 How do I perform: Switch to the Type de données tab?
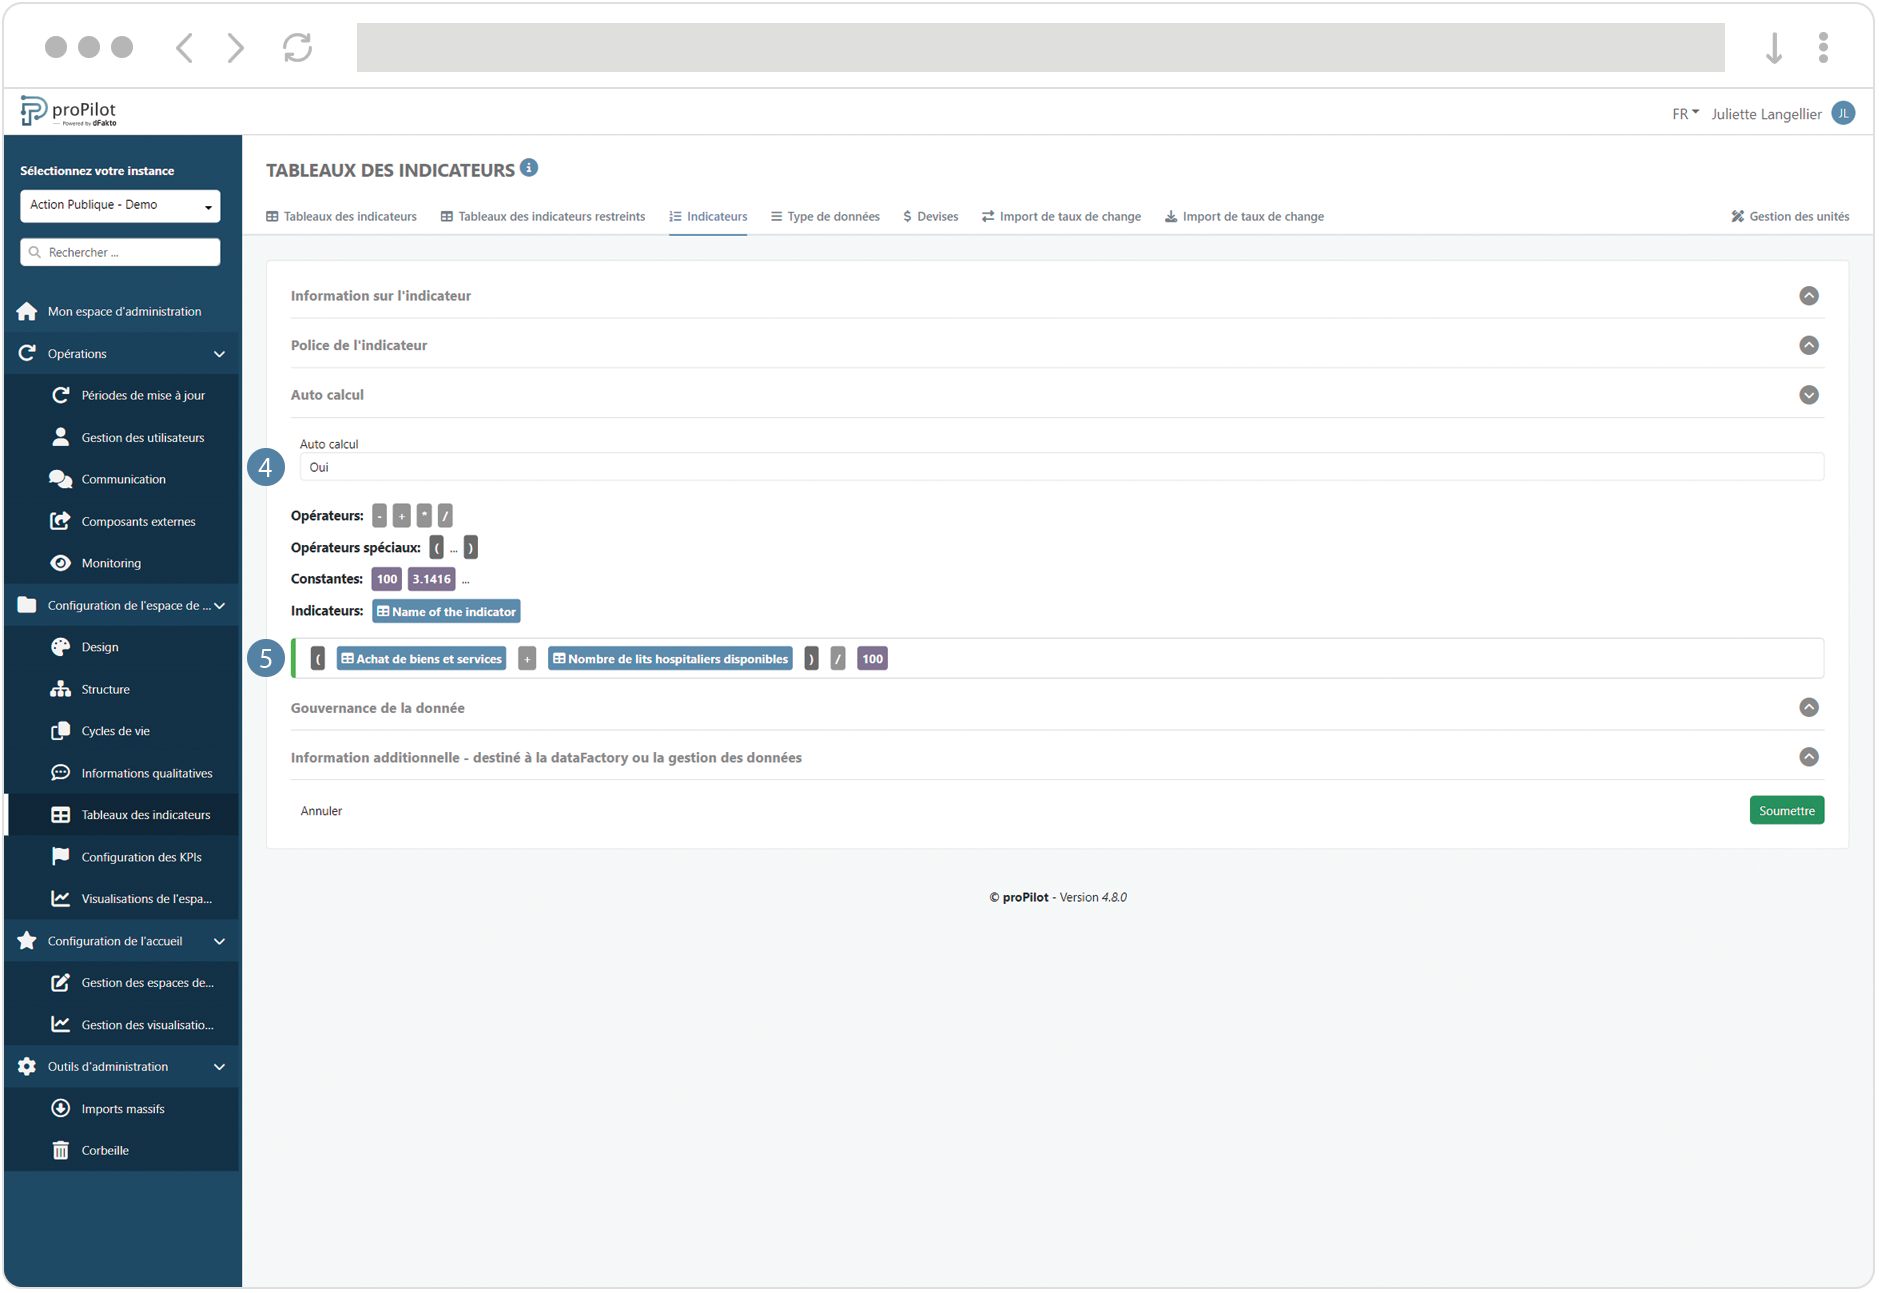click(825, 216)
